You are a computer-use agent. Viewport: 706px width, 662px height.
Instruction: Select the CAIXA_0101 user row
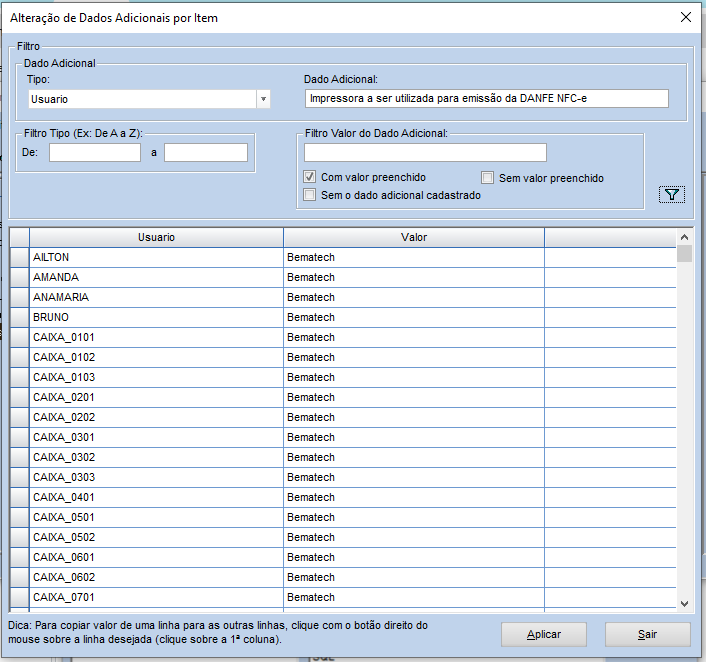(x=156, y=337)
